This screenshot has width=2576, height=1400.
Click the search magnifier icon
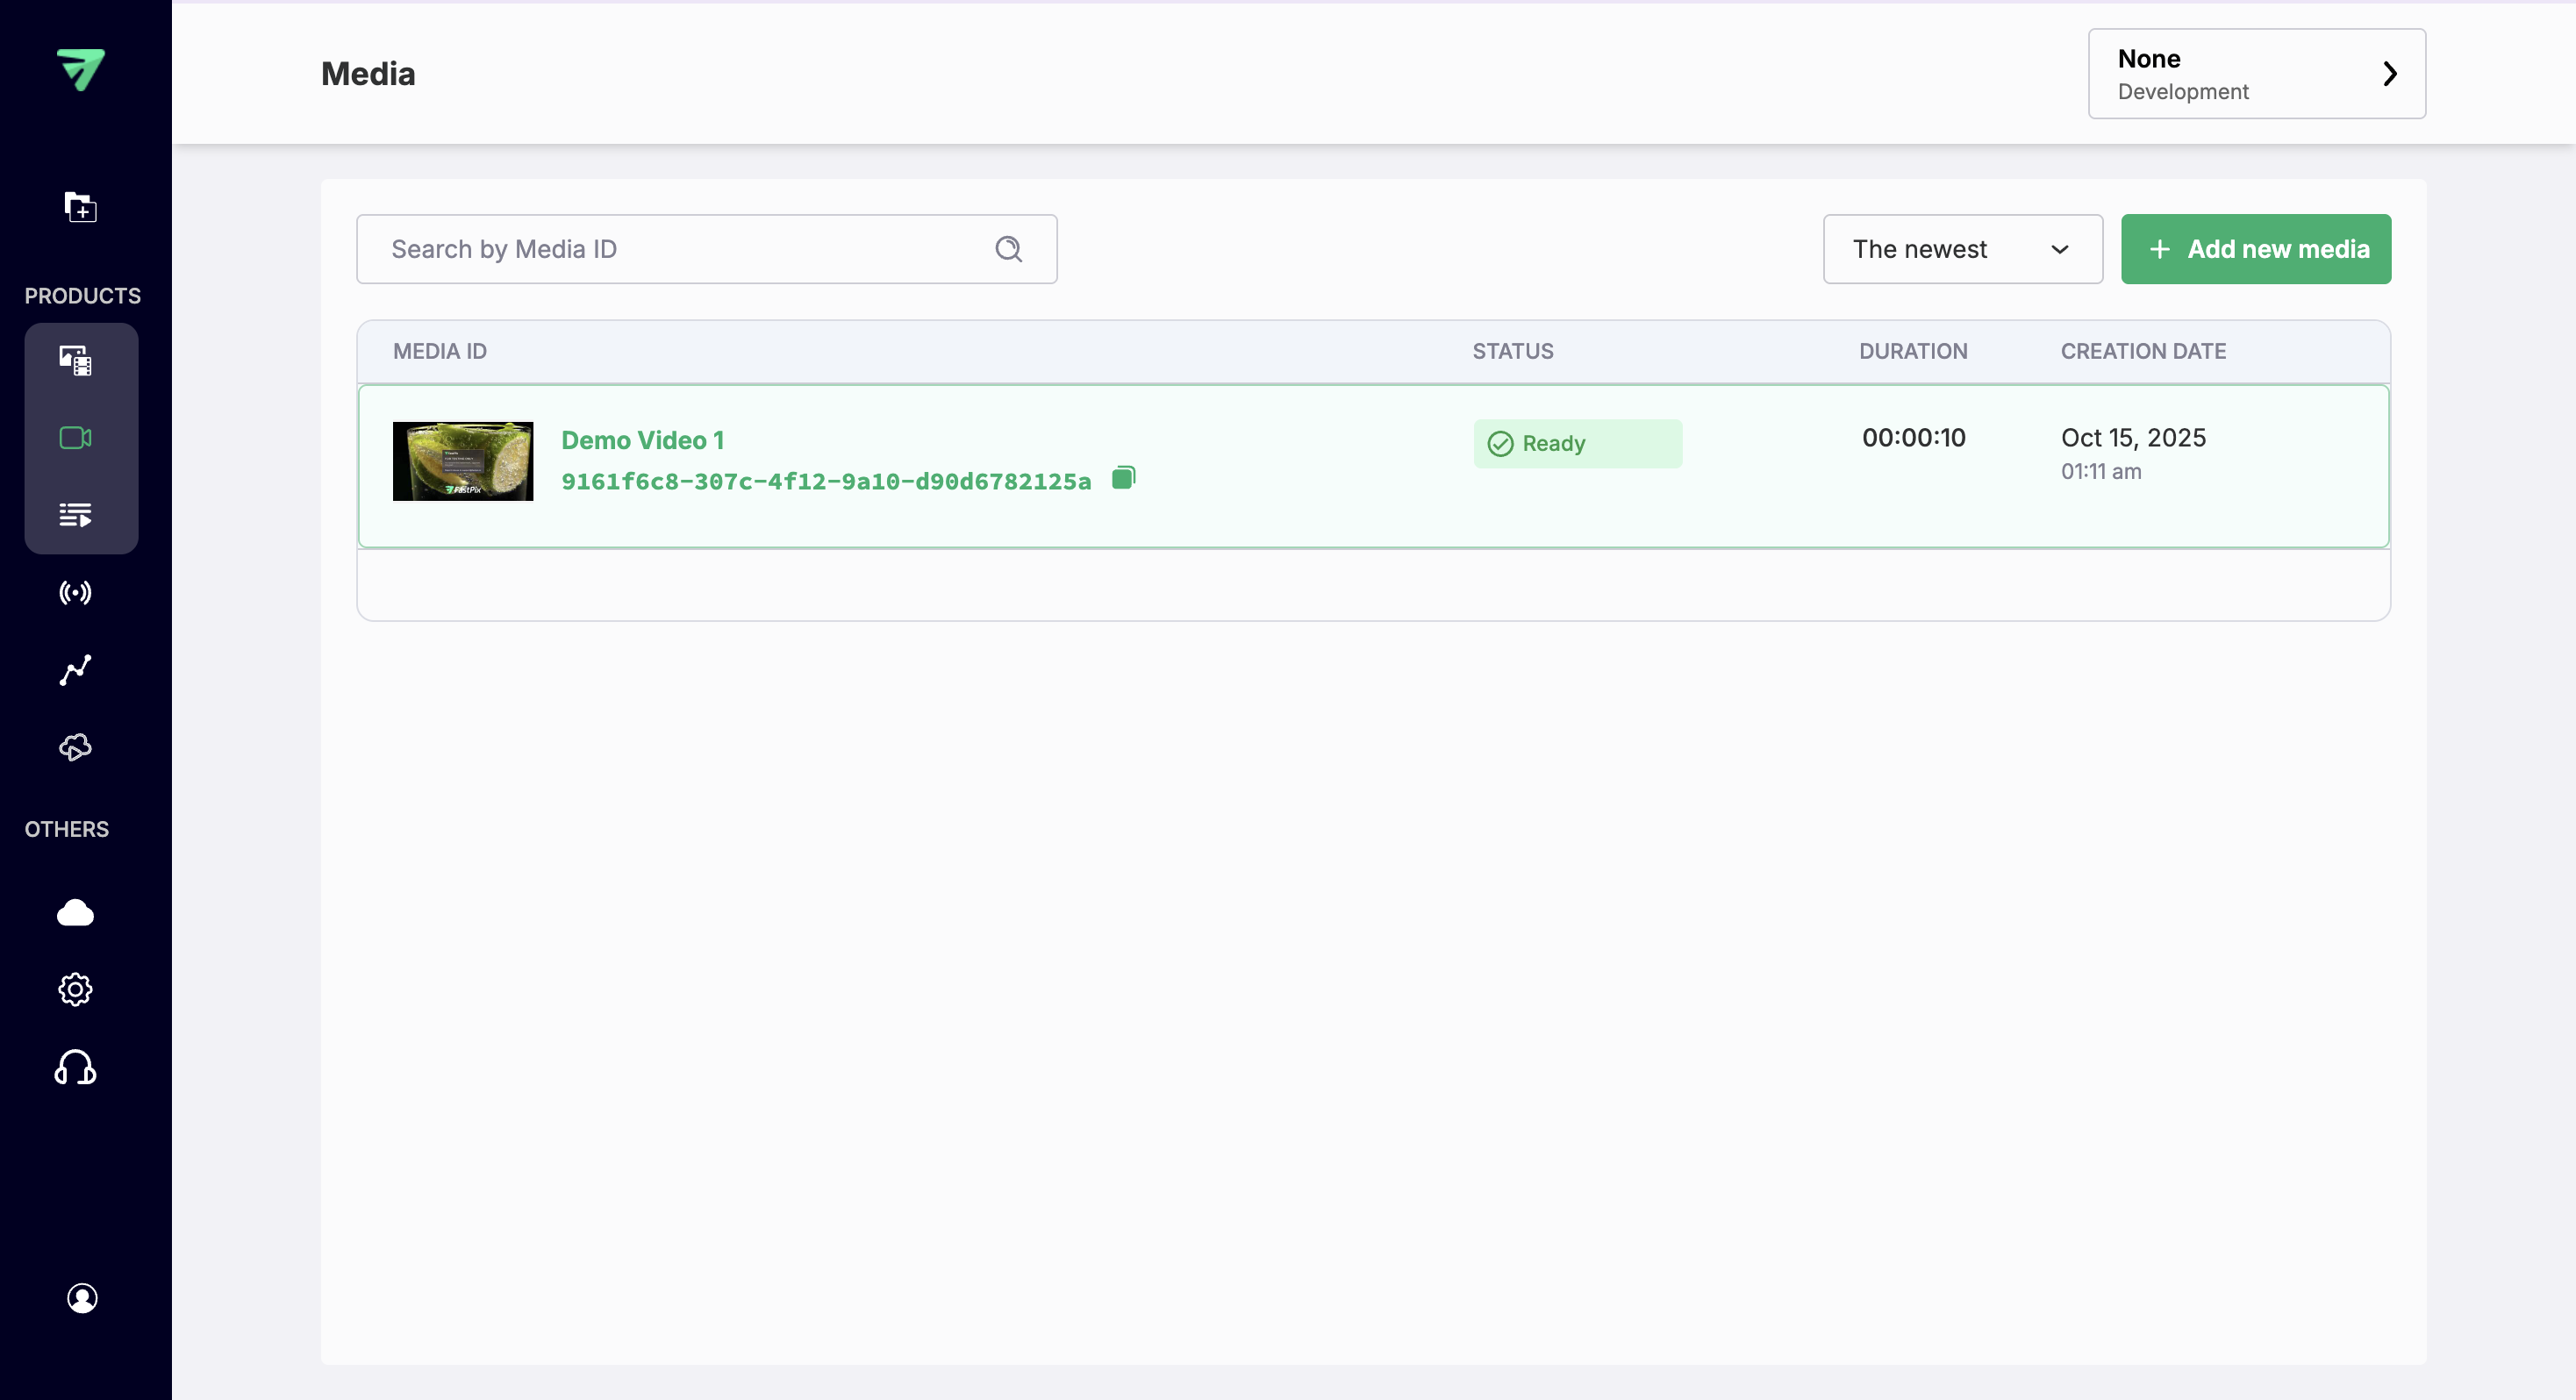(x=1008, y=248)
